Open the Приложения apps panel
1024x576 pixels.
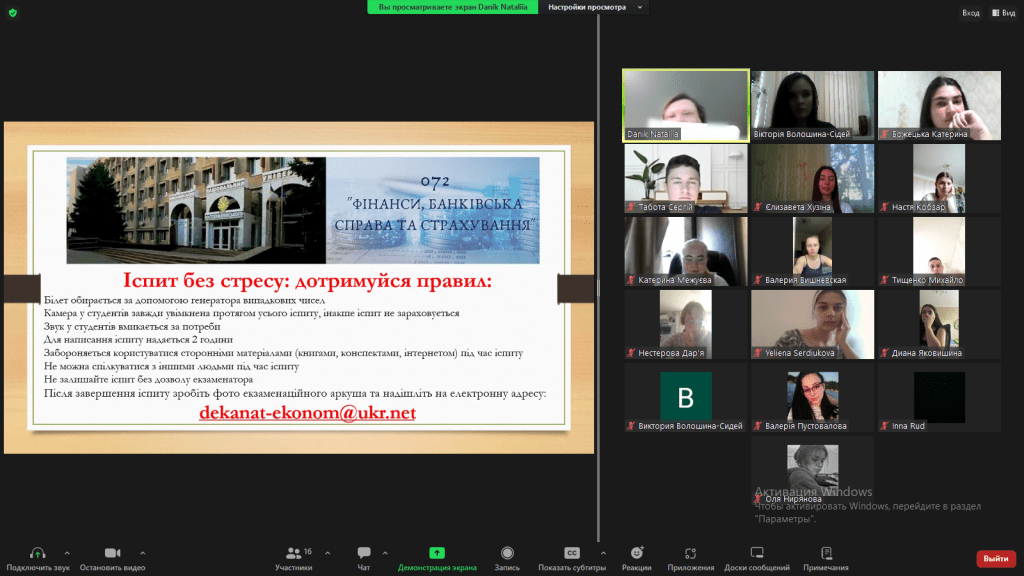(691, 557)
